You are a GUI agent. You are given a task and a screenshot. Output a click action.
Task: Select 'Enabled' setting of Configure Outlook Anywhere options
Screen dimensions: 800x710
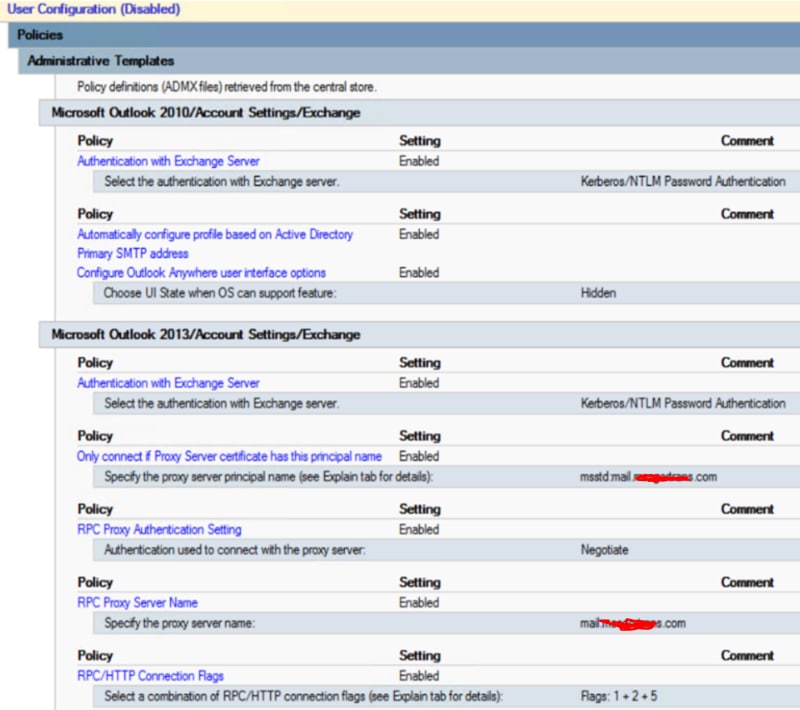click(419, 273)
